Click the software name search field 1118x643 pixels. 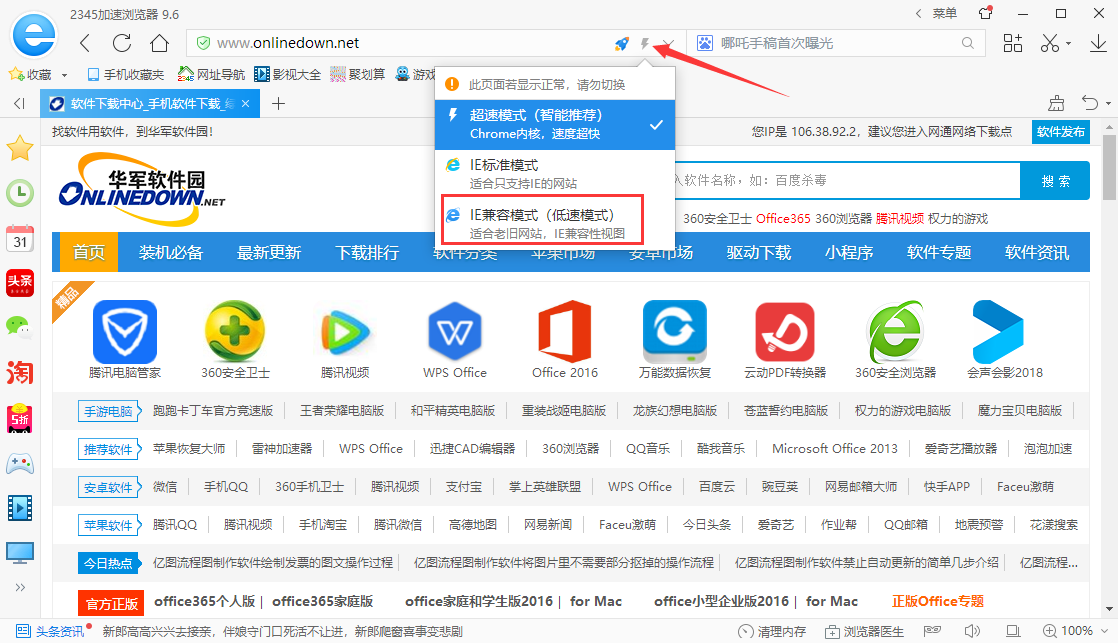(x=848, y=181)
